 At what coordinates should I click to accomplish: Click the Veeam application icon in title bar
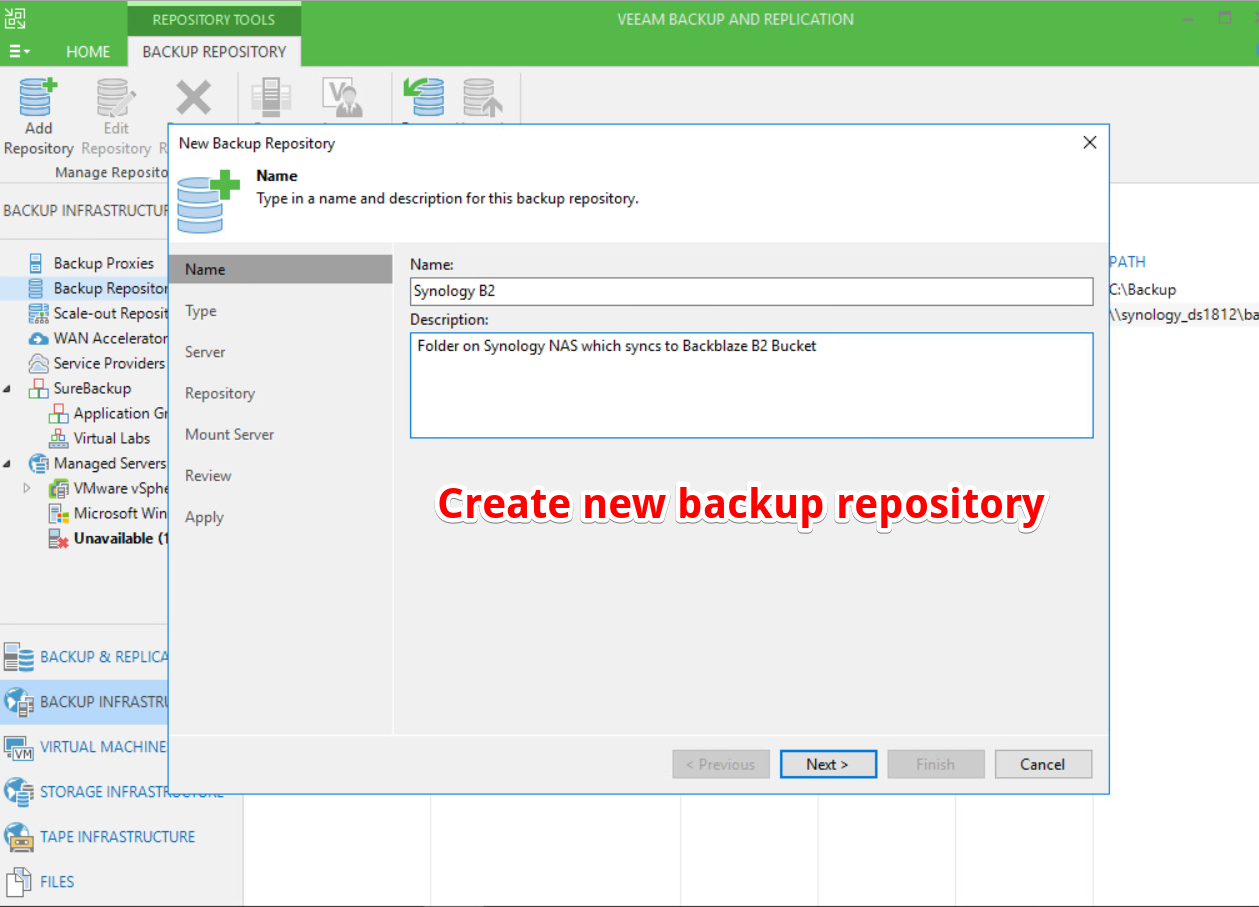click(x=15, y=18)
